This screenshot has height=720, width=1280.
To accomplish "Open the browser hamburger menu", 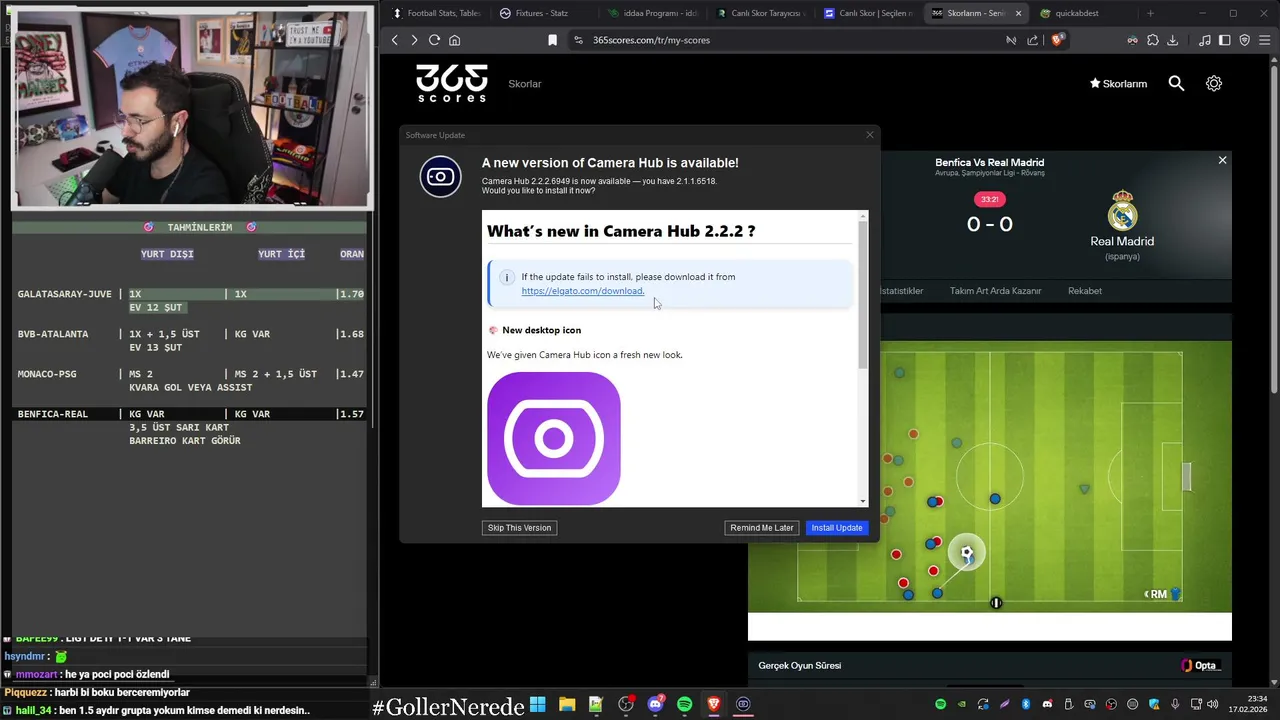I will pos(1264,40).
